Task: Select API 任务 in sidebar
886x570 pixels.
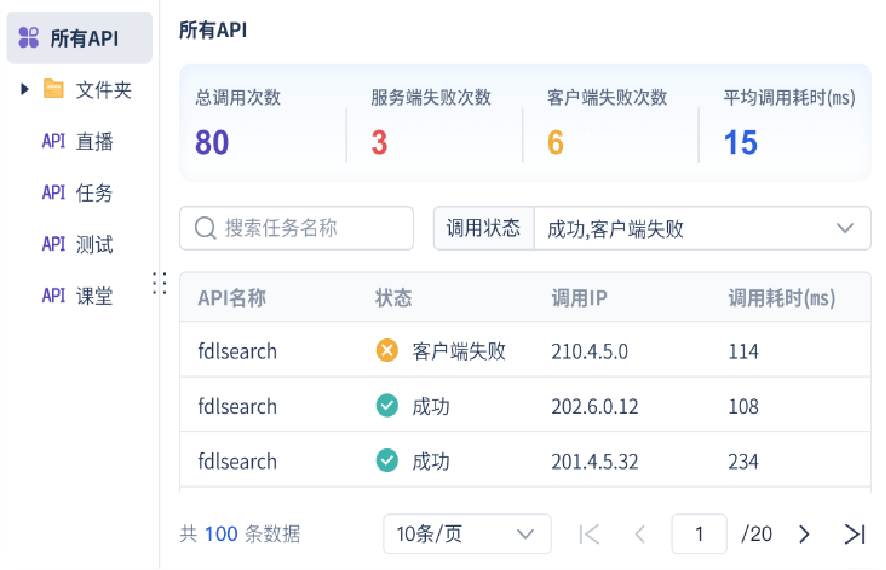Action: [x=77, y=193]
